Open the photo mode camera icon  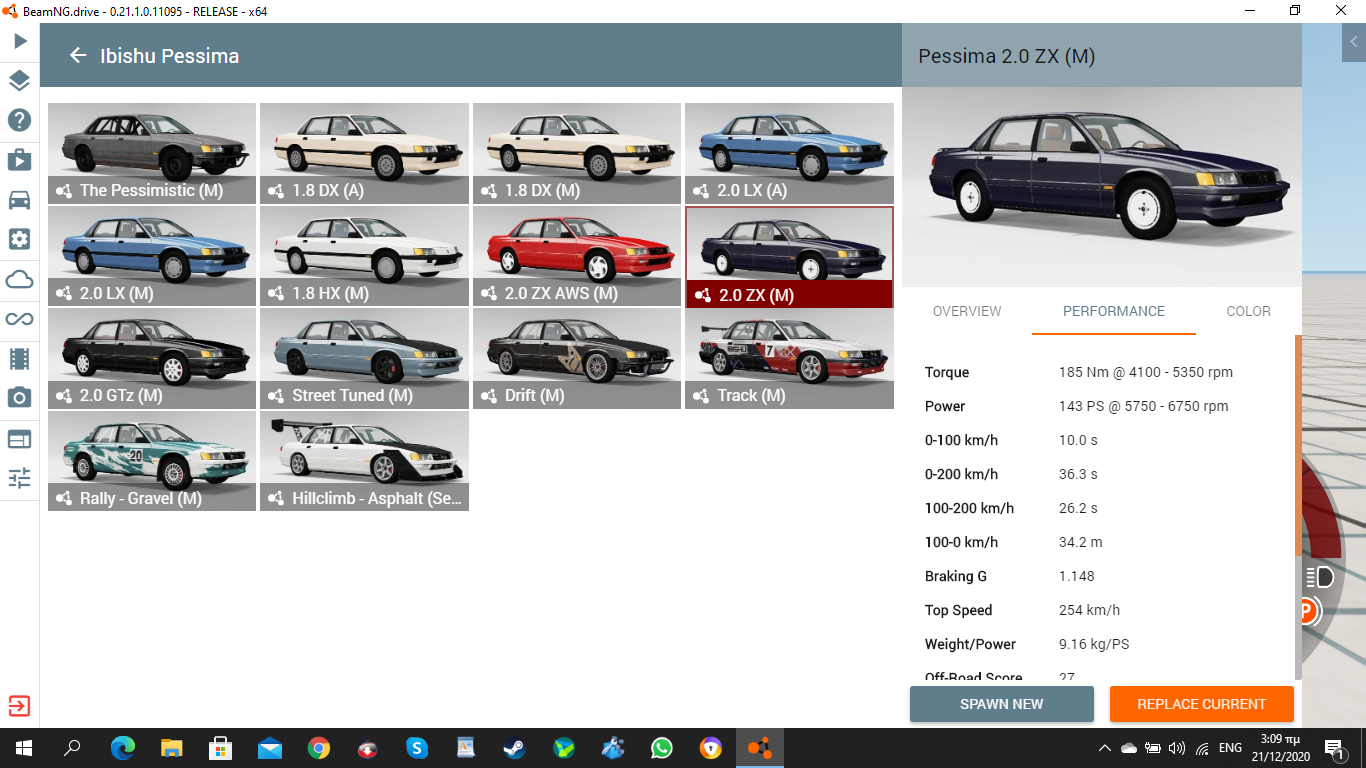20,398
